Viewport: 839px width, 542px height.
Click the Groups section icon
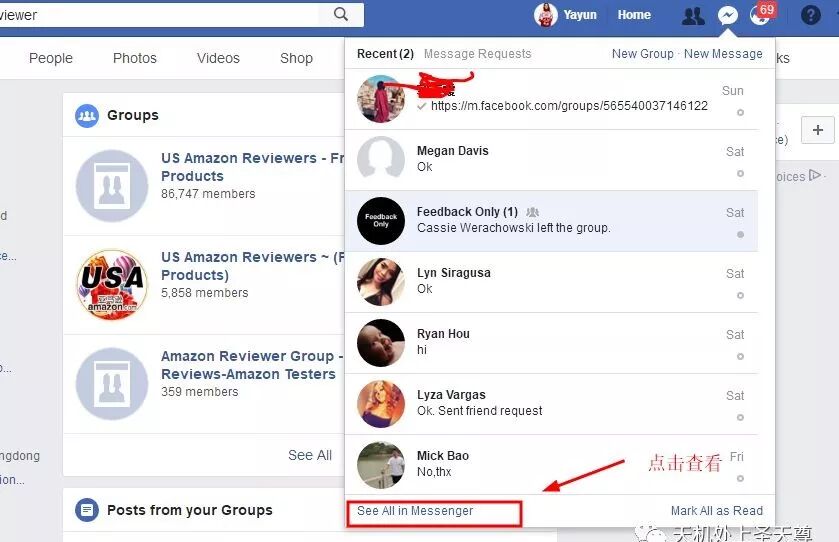(87, 115)
